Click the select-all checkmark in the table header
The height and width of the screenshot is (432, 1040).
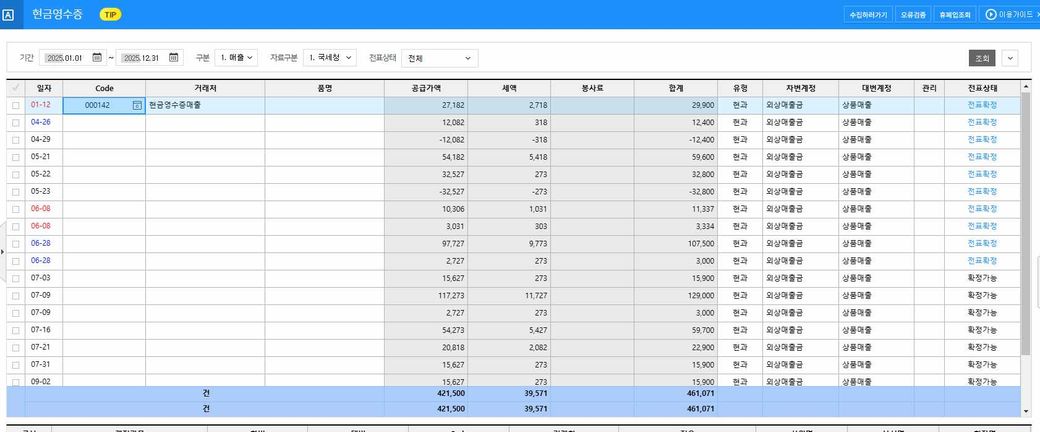(x=15, y=88)
